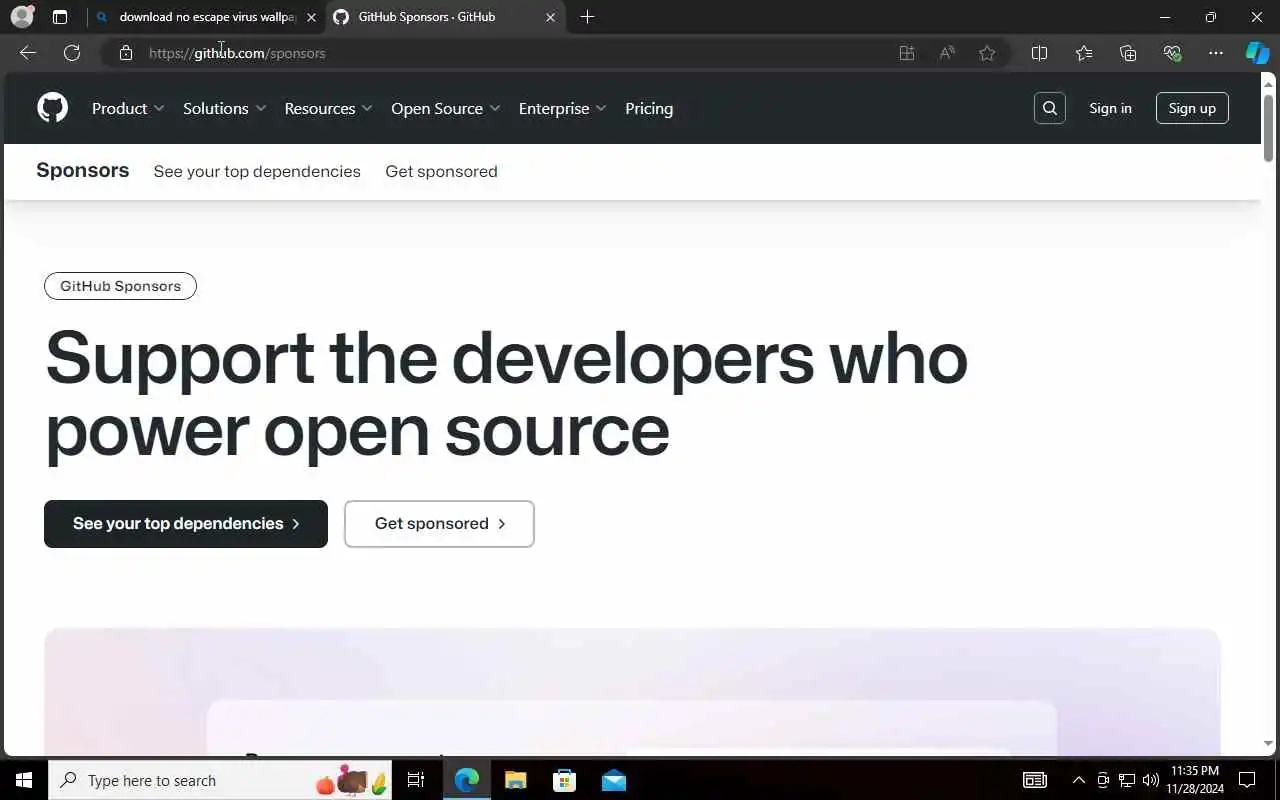Expand the Solutions dropdown
This screenshot has height=800, width=1280.
(225, 108)
